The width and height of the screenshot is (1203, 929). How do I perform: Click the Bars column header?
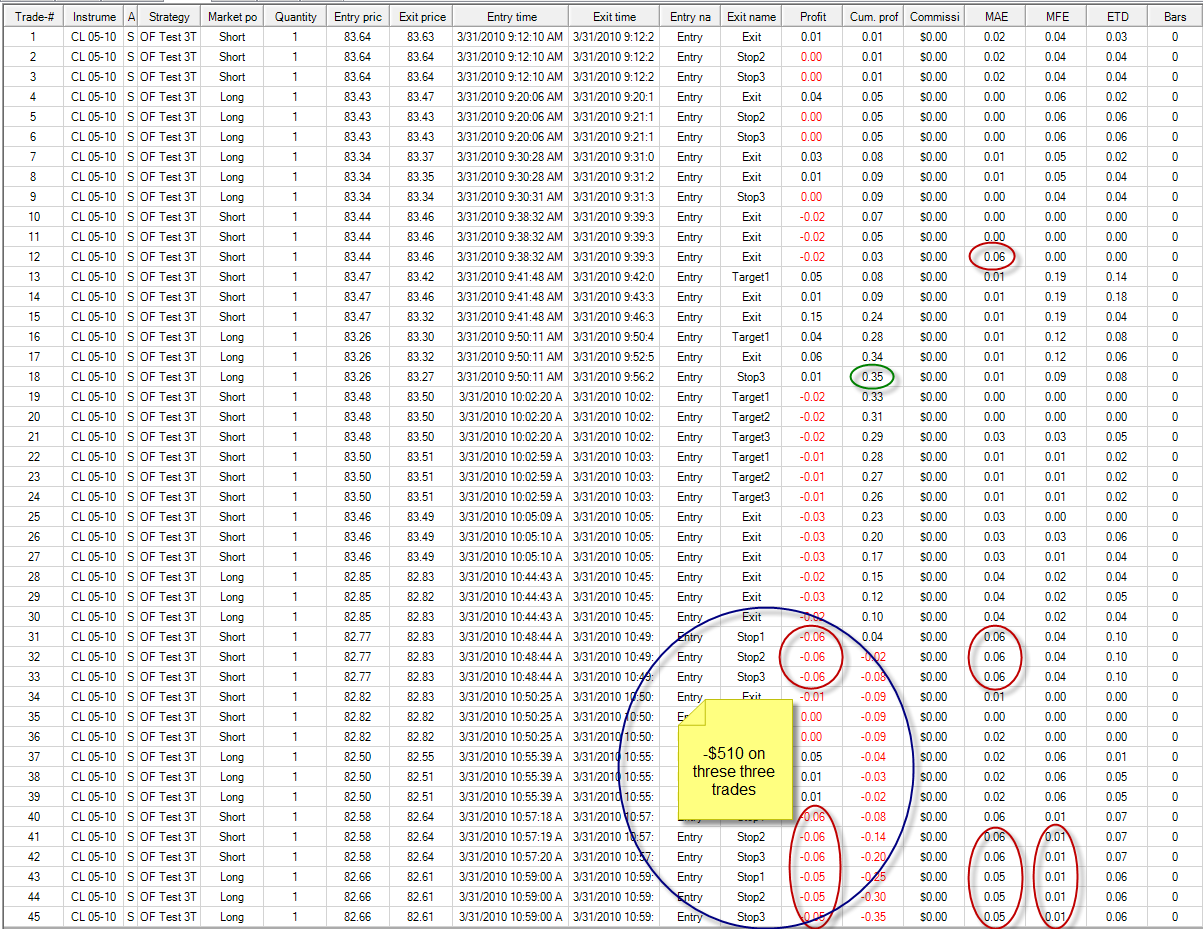[1174, 17]
